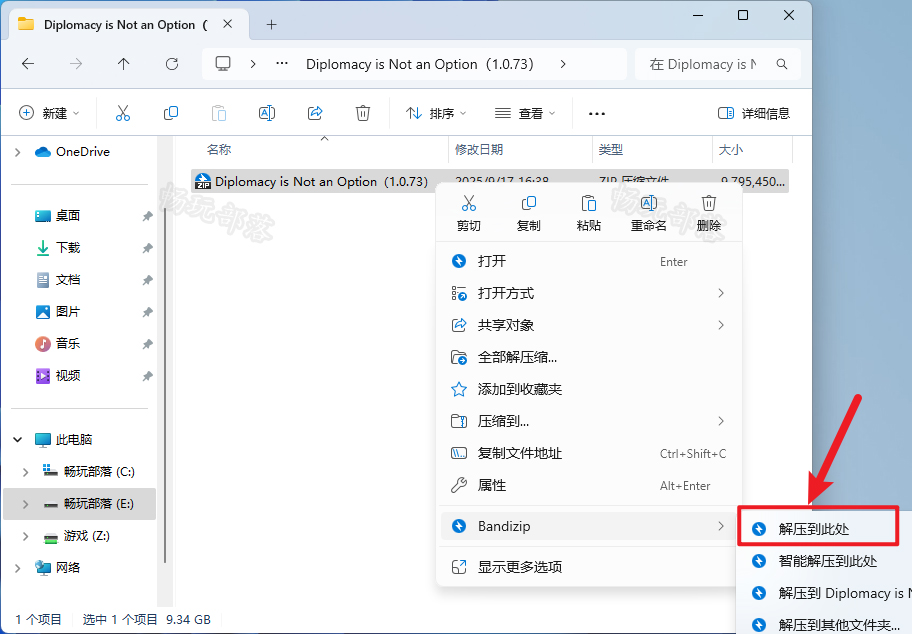This screenshot has height=634, width=912.
Task: Choose 全部解压缩... entry
Action: pos(589,357)
